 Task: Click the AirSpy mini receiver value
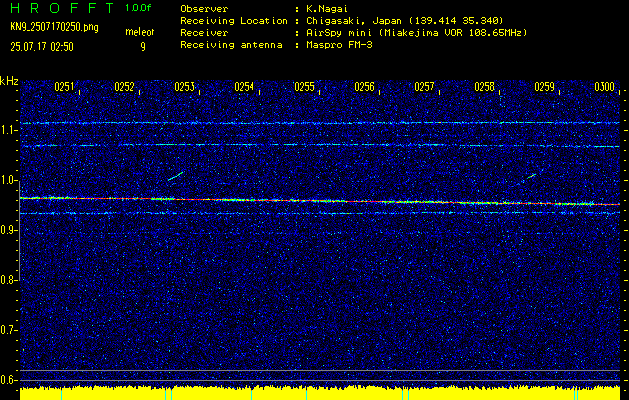click(416, 33)
